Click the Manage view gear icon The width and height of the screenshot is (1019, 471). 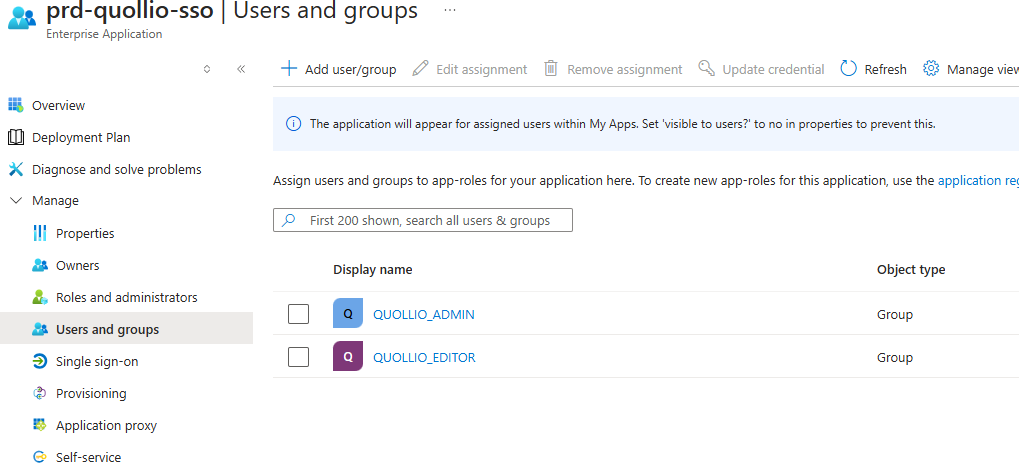coord(931,68)
